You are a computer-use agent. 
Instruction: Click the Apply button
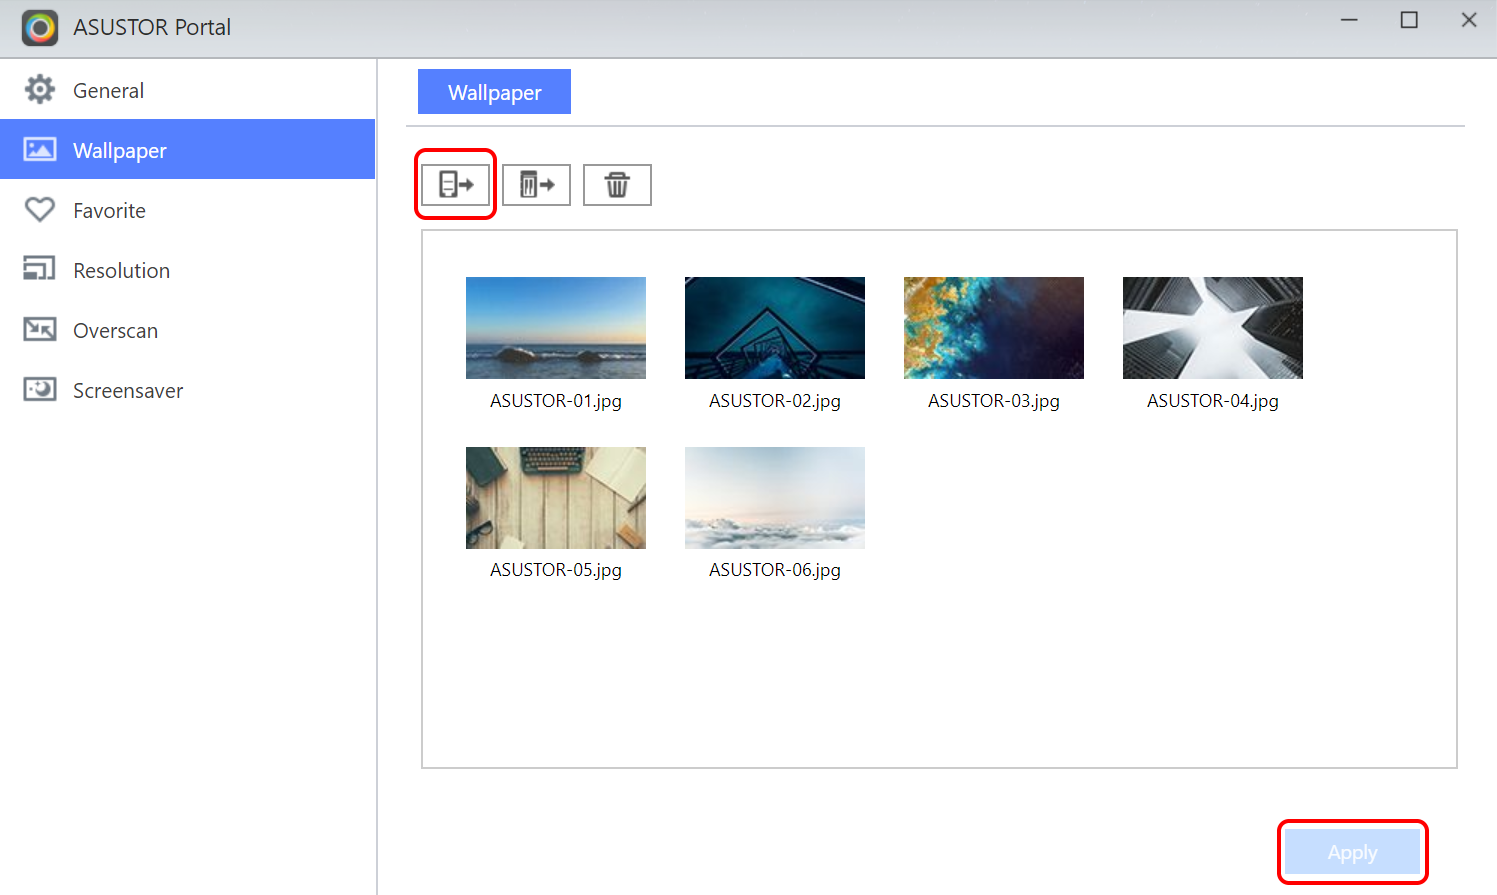tap(1352, 852)
